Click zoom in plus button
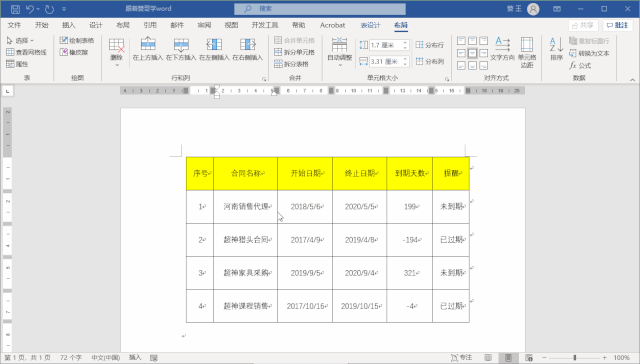The width and height of the screenshot is (640, 364). (604, 357)
